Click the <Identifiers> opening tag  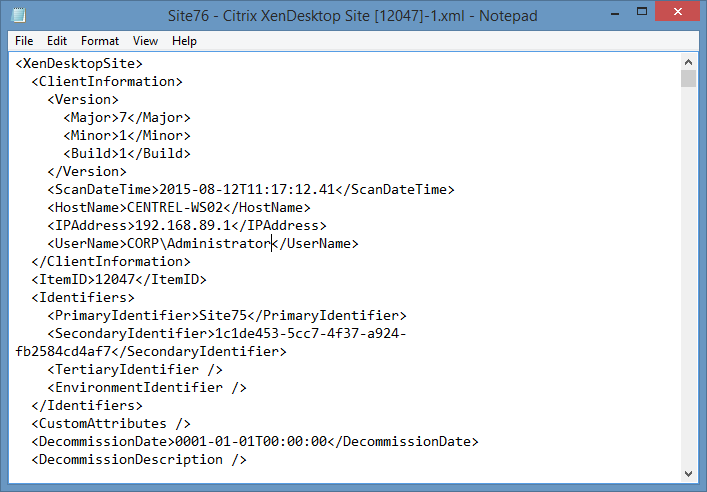pyautogui.click(x=83, y=298)
